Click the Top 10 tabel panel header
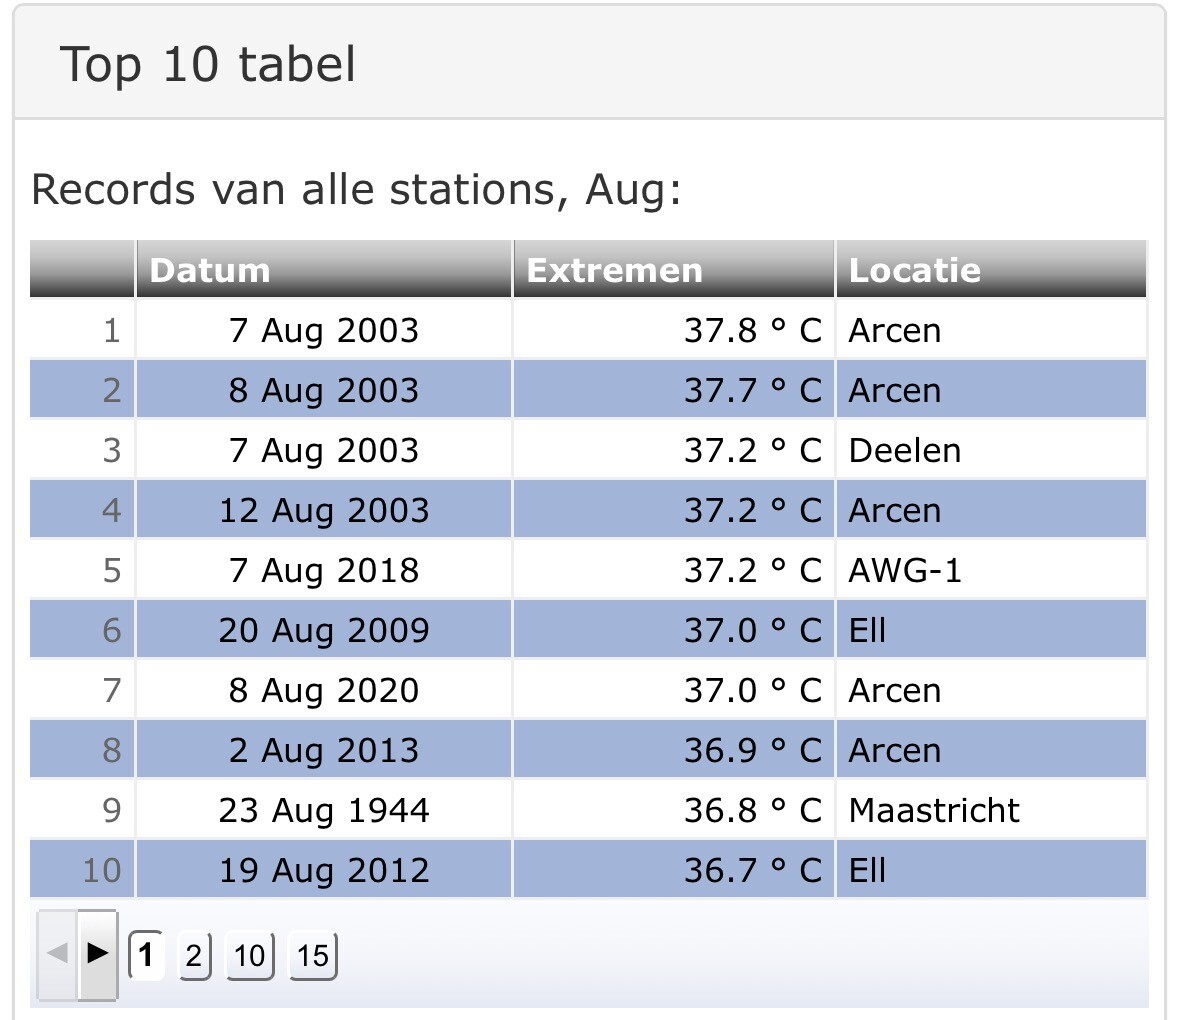Viewport: 1179px width, 1020px height. (590, 63)
